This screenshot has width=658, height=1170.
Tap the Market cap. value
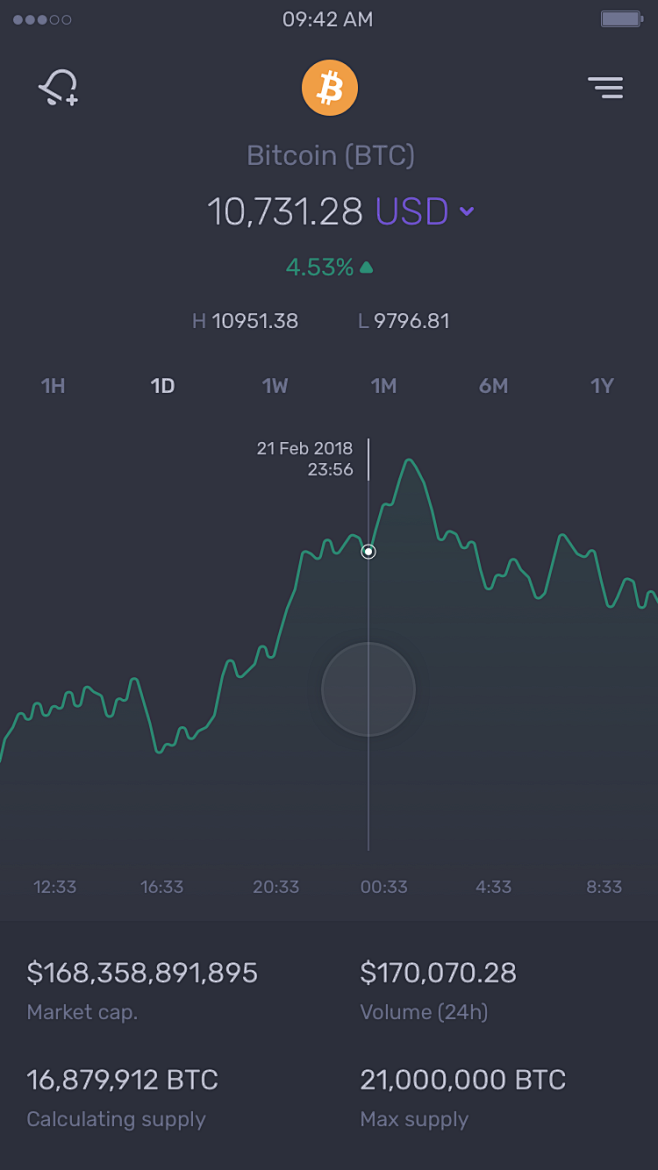pyautogui.click(x=142, y=972)
